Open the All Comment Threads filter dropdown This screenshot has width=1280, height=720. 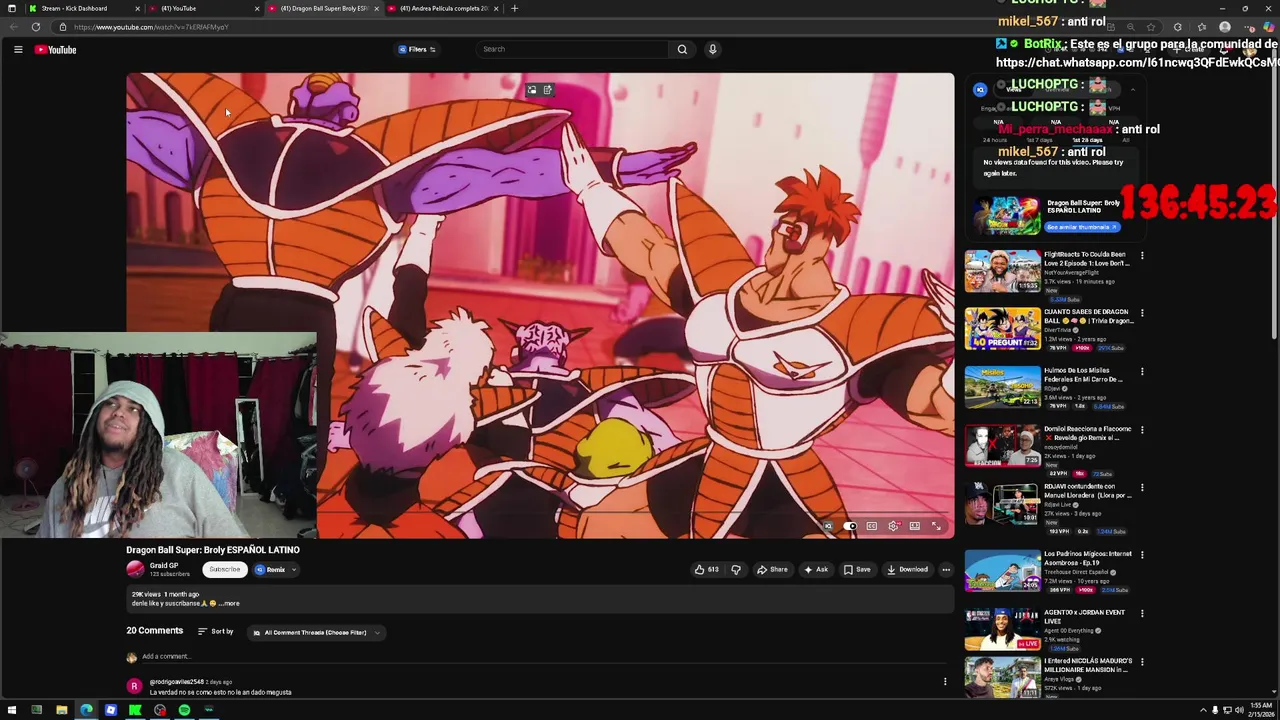[x=316, y=633]
